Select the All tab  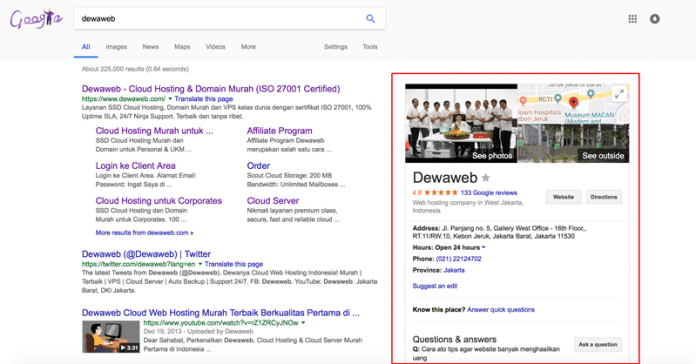86,47
